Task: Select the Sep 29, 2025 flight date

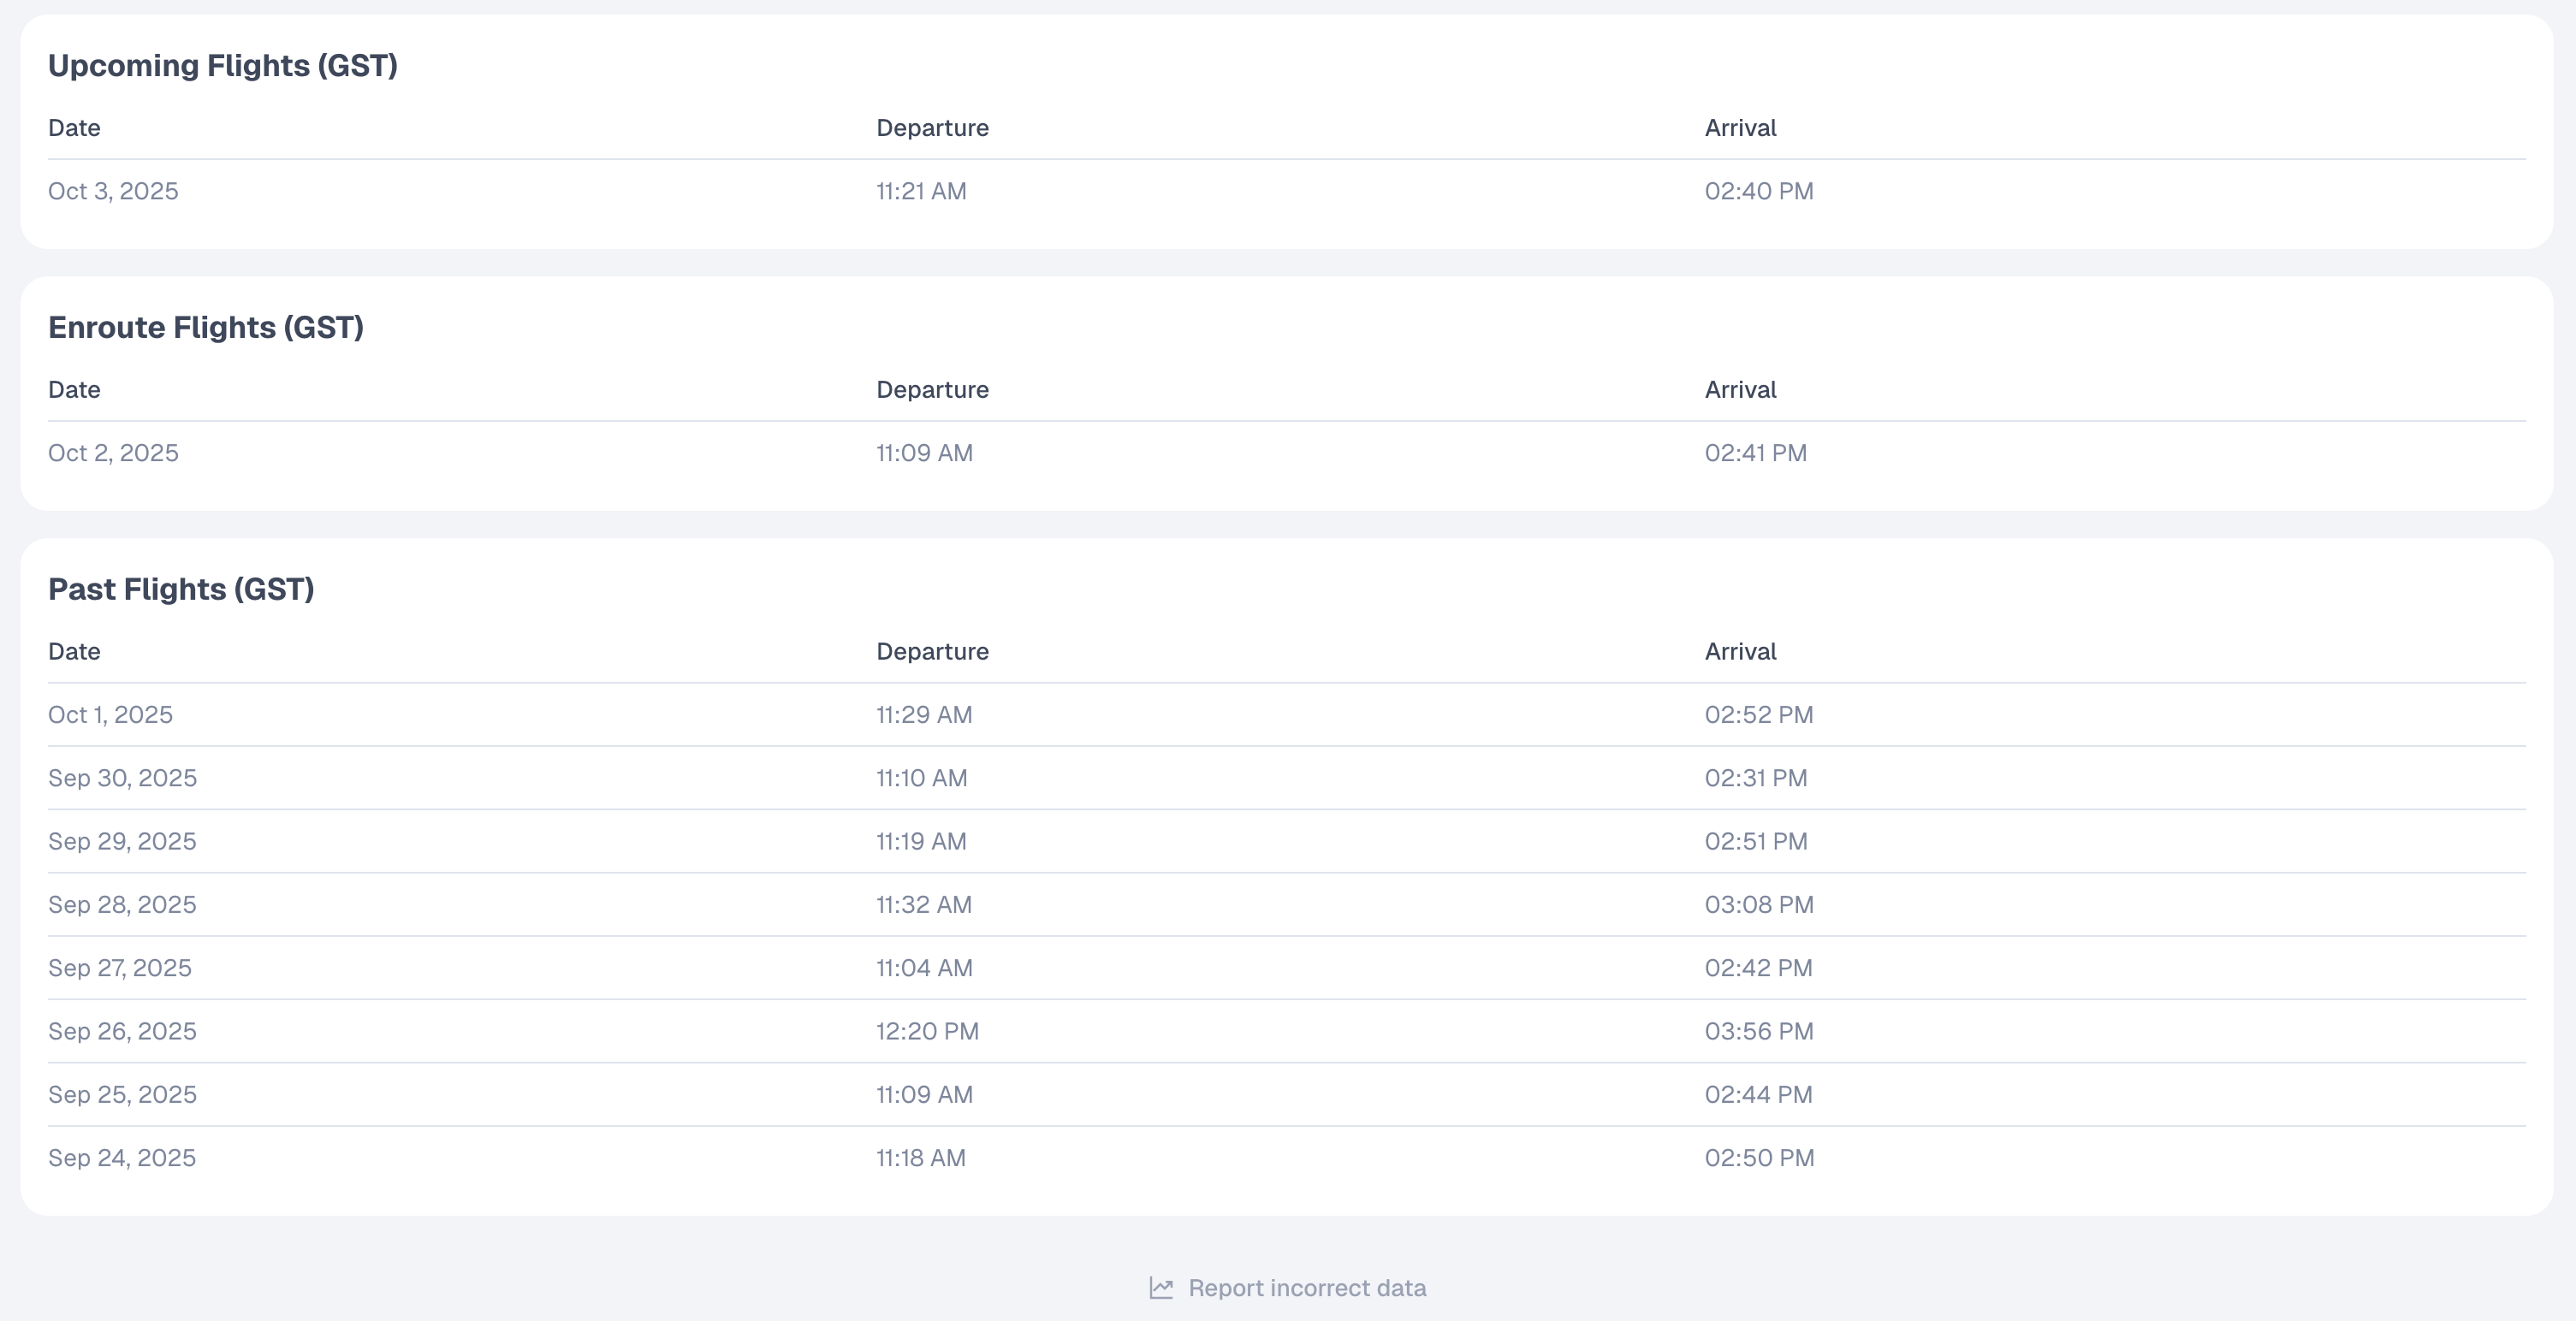Action: tap(122, 841)
